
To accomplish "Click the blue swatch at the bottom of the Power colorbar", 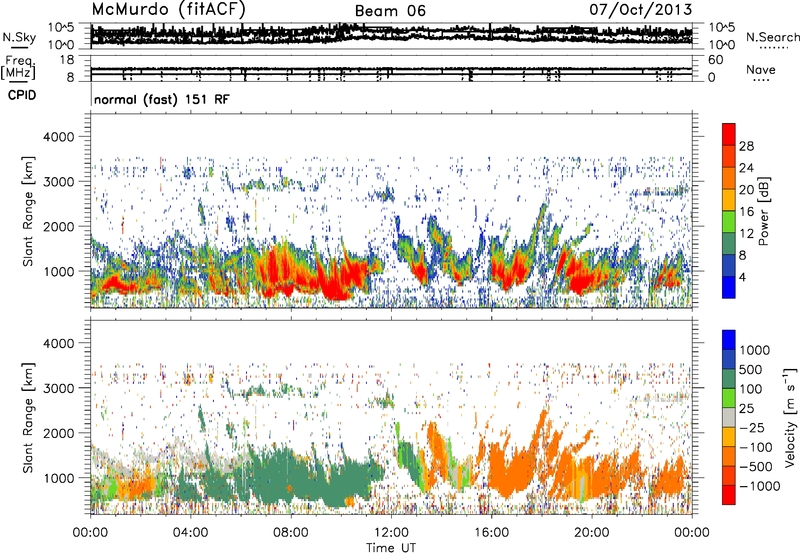I will point(729,287).
